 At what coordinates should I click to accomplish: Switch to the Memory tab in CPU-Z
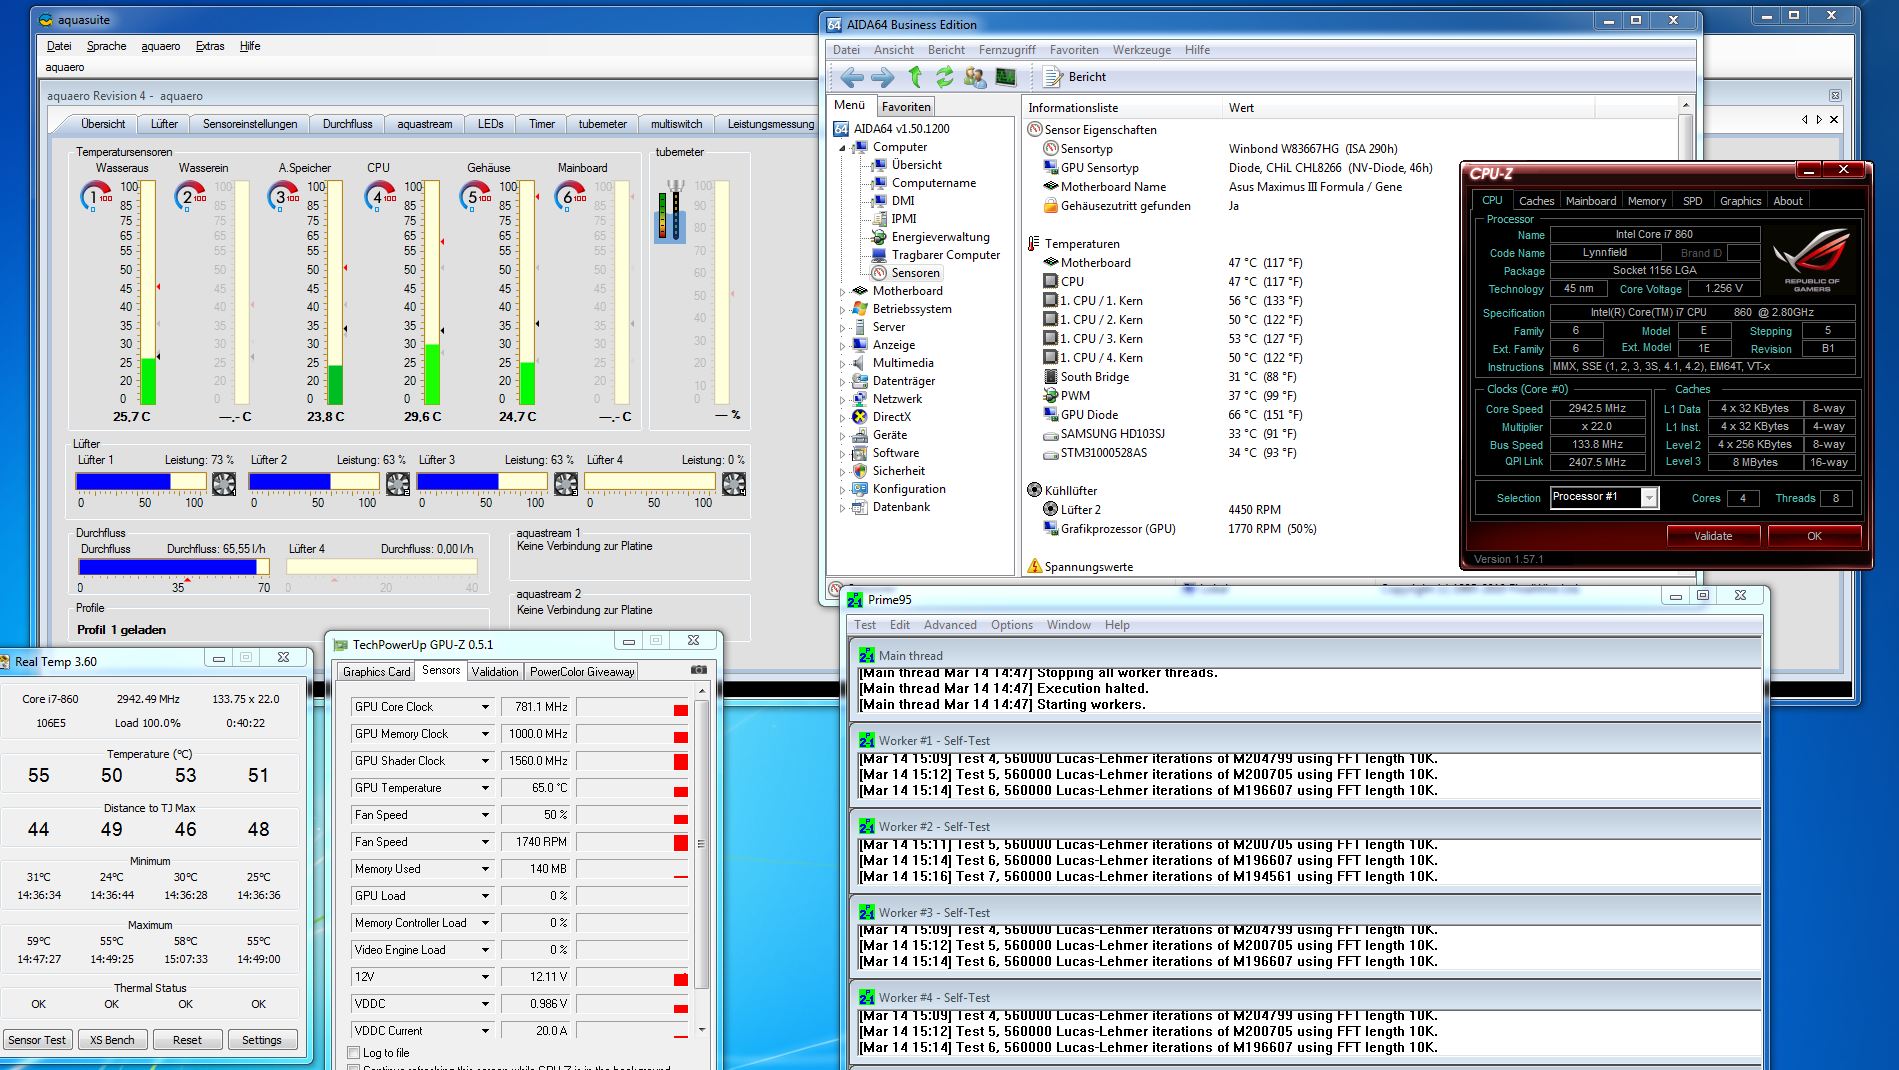1646,201
